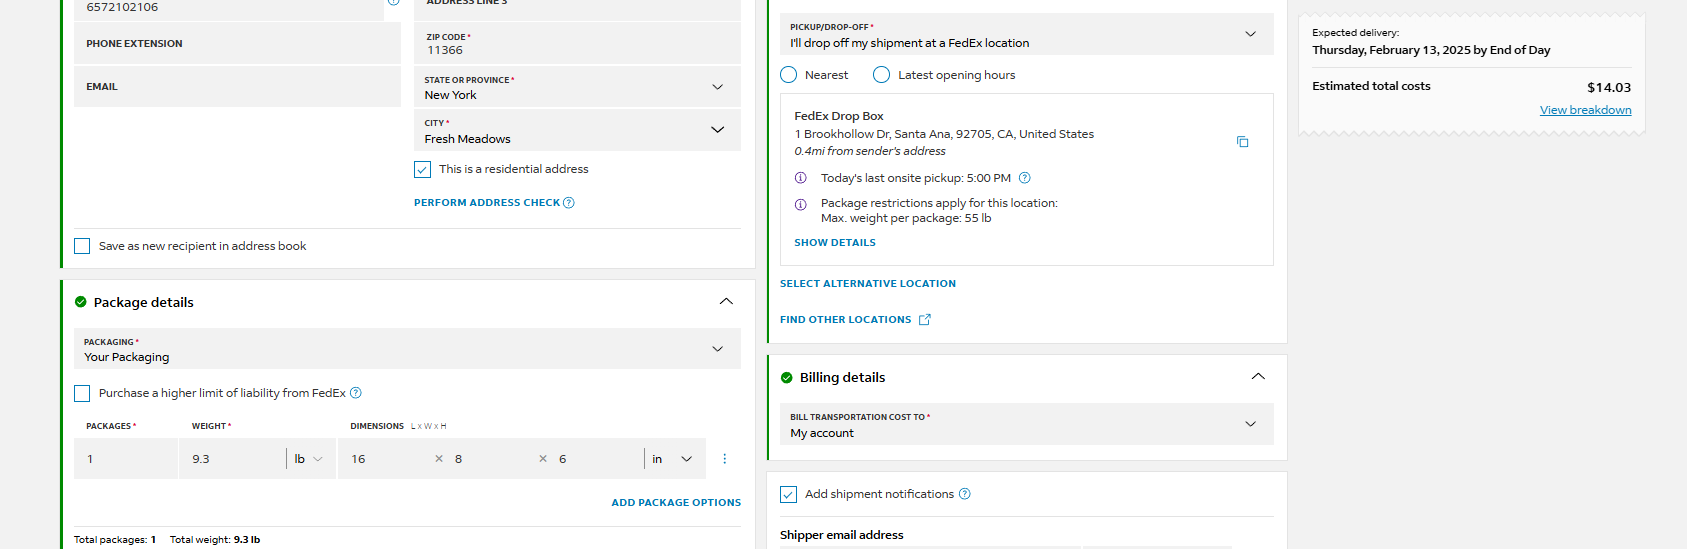Open the Bill Transportation Cost To dropdown

pos(1027,424)
